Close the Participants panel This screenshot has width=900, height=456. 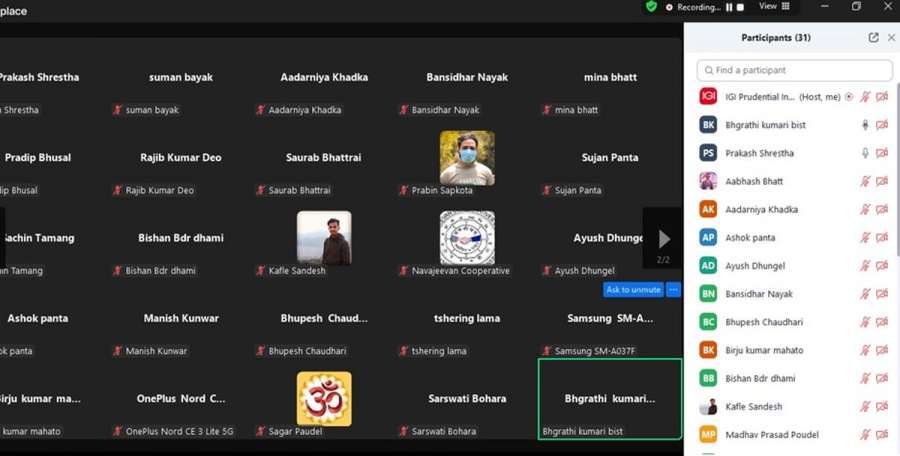[891, 38]
